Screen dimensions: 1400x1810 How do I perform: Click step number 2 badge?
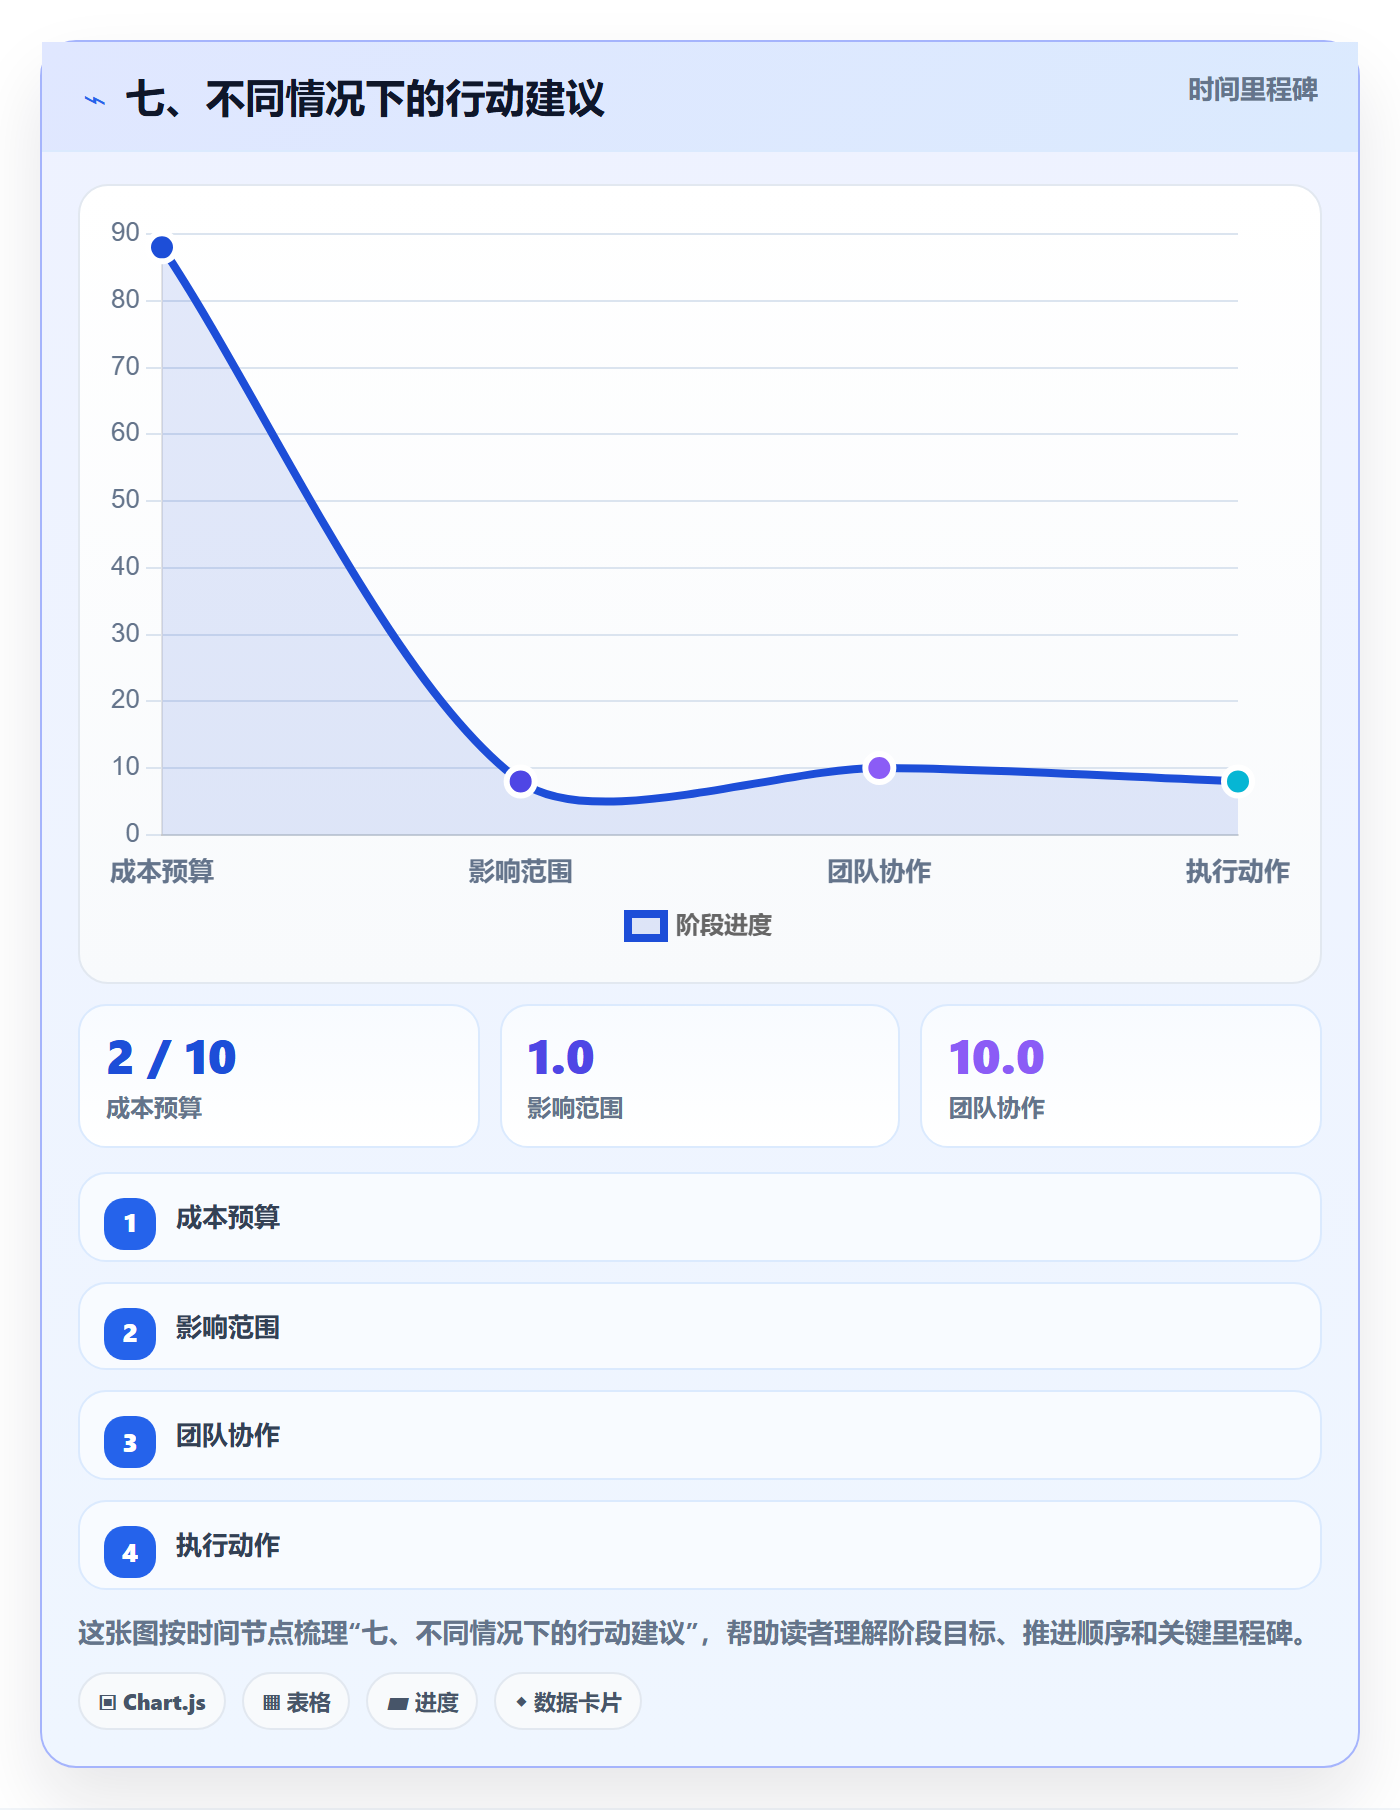pos(130,1333)
